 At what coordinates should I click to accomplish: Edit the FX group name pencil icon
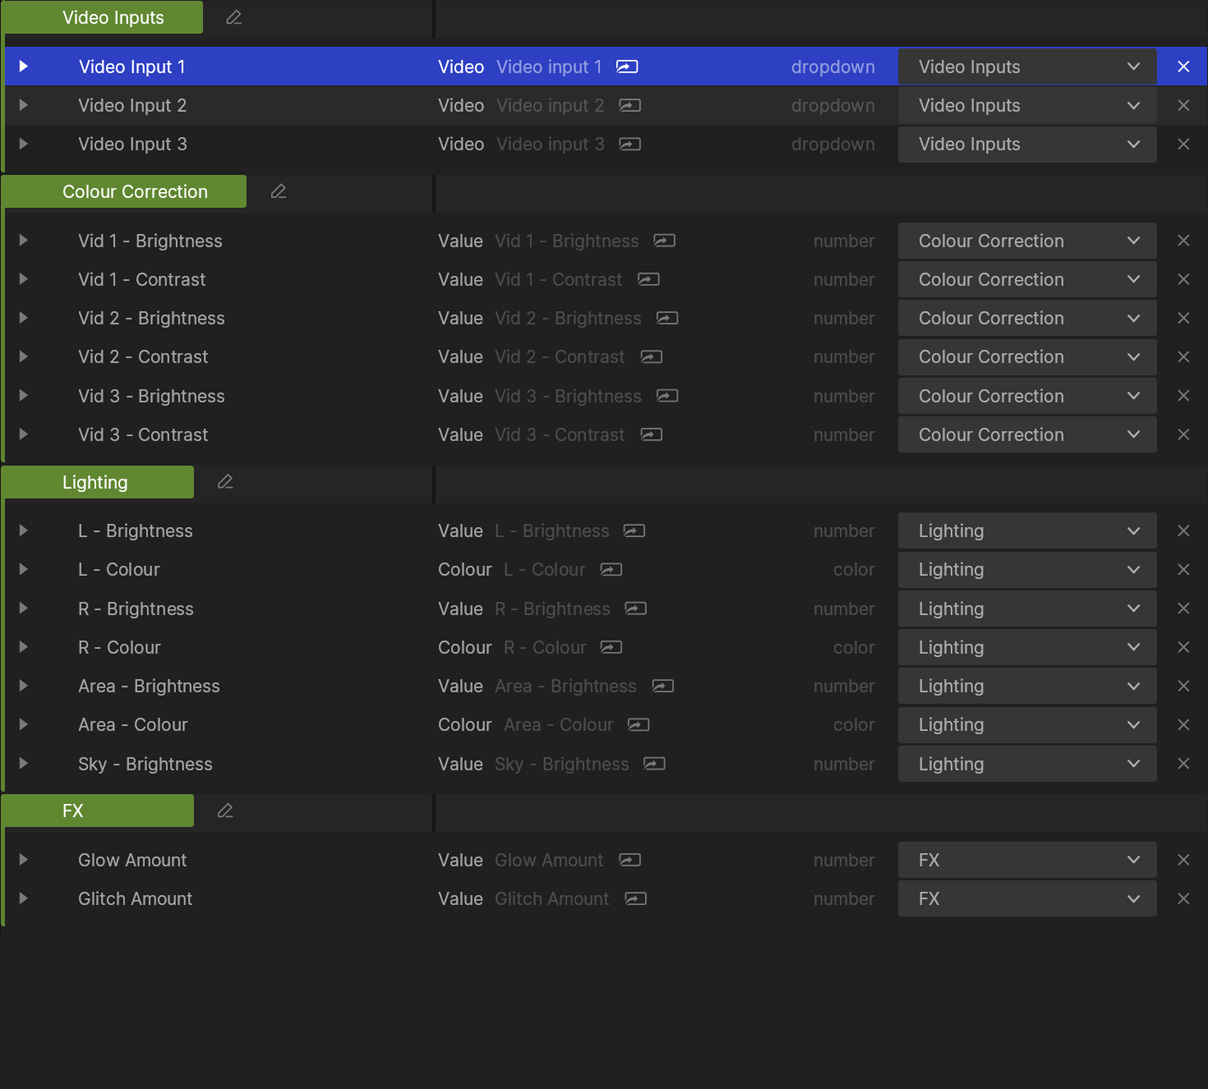click(225, 811)
